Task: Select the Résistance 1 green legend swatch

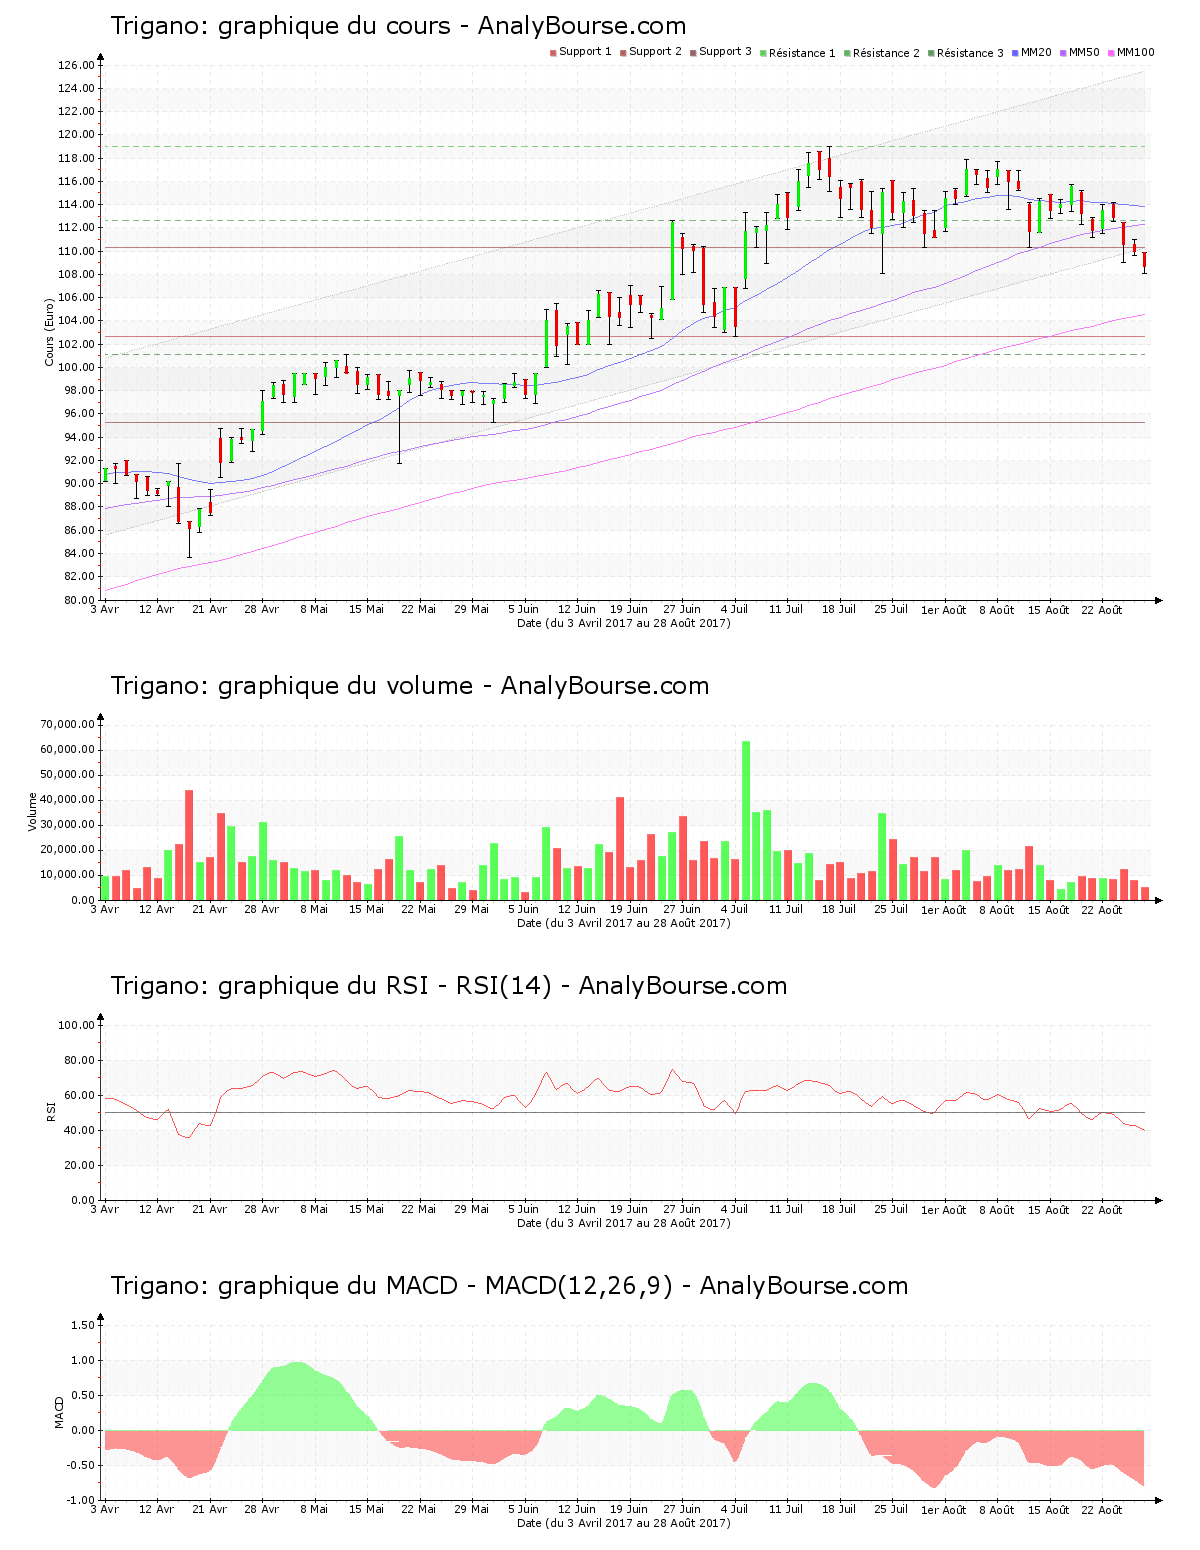Action: coord(763,53)
